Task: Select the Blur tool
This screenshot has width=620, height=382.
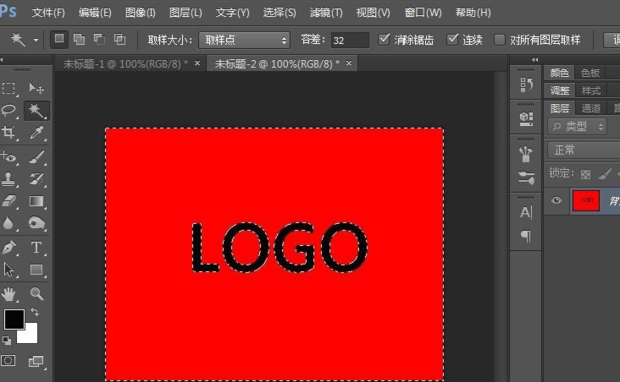Action: (9, 223)
